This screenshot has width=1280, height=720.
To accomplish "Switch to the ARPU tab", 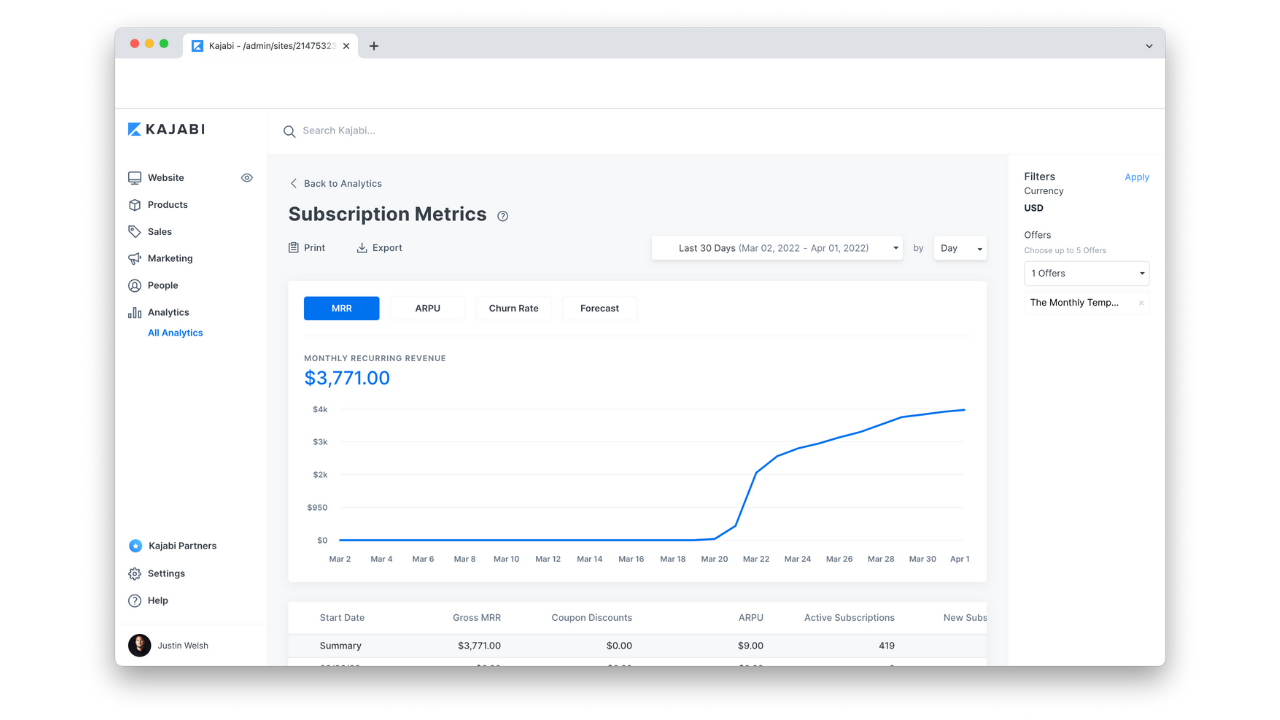I will [428, 308].
